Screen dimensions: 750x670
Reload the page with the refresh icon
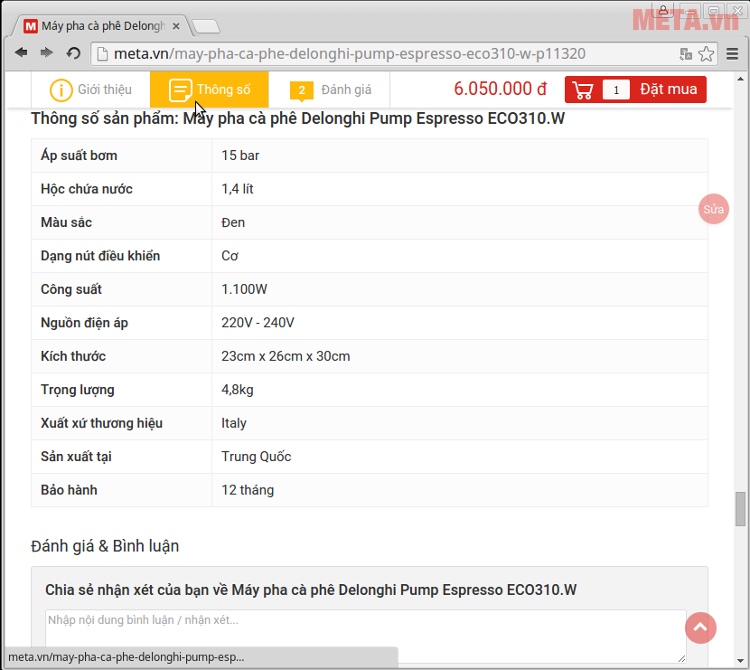pyautogui.click(x=73, y=53)
